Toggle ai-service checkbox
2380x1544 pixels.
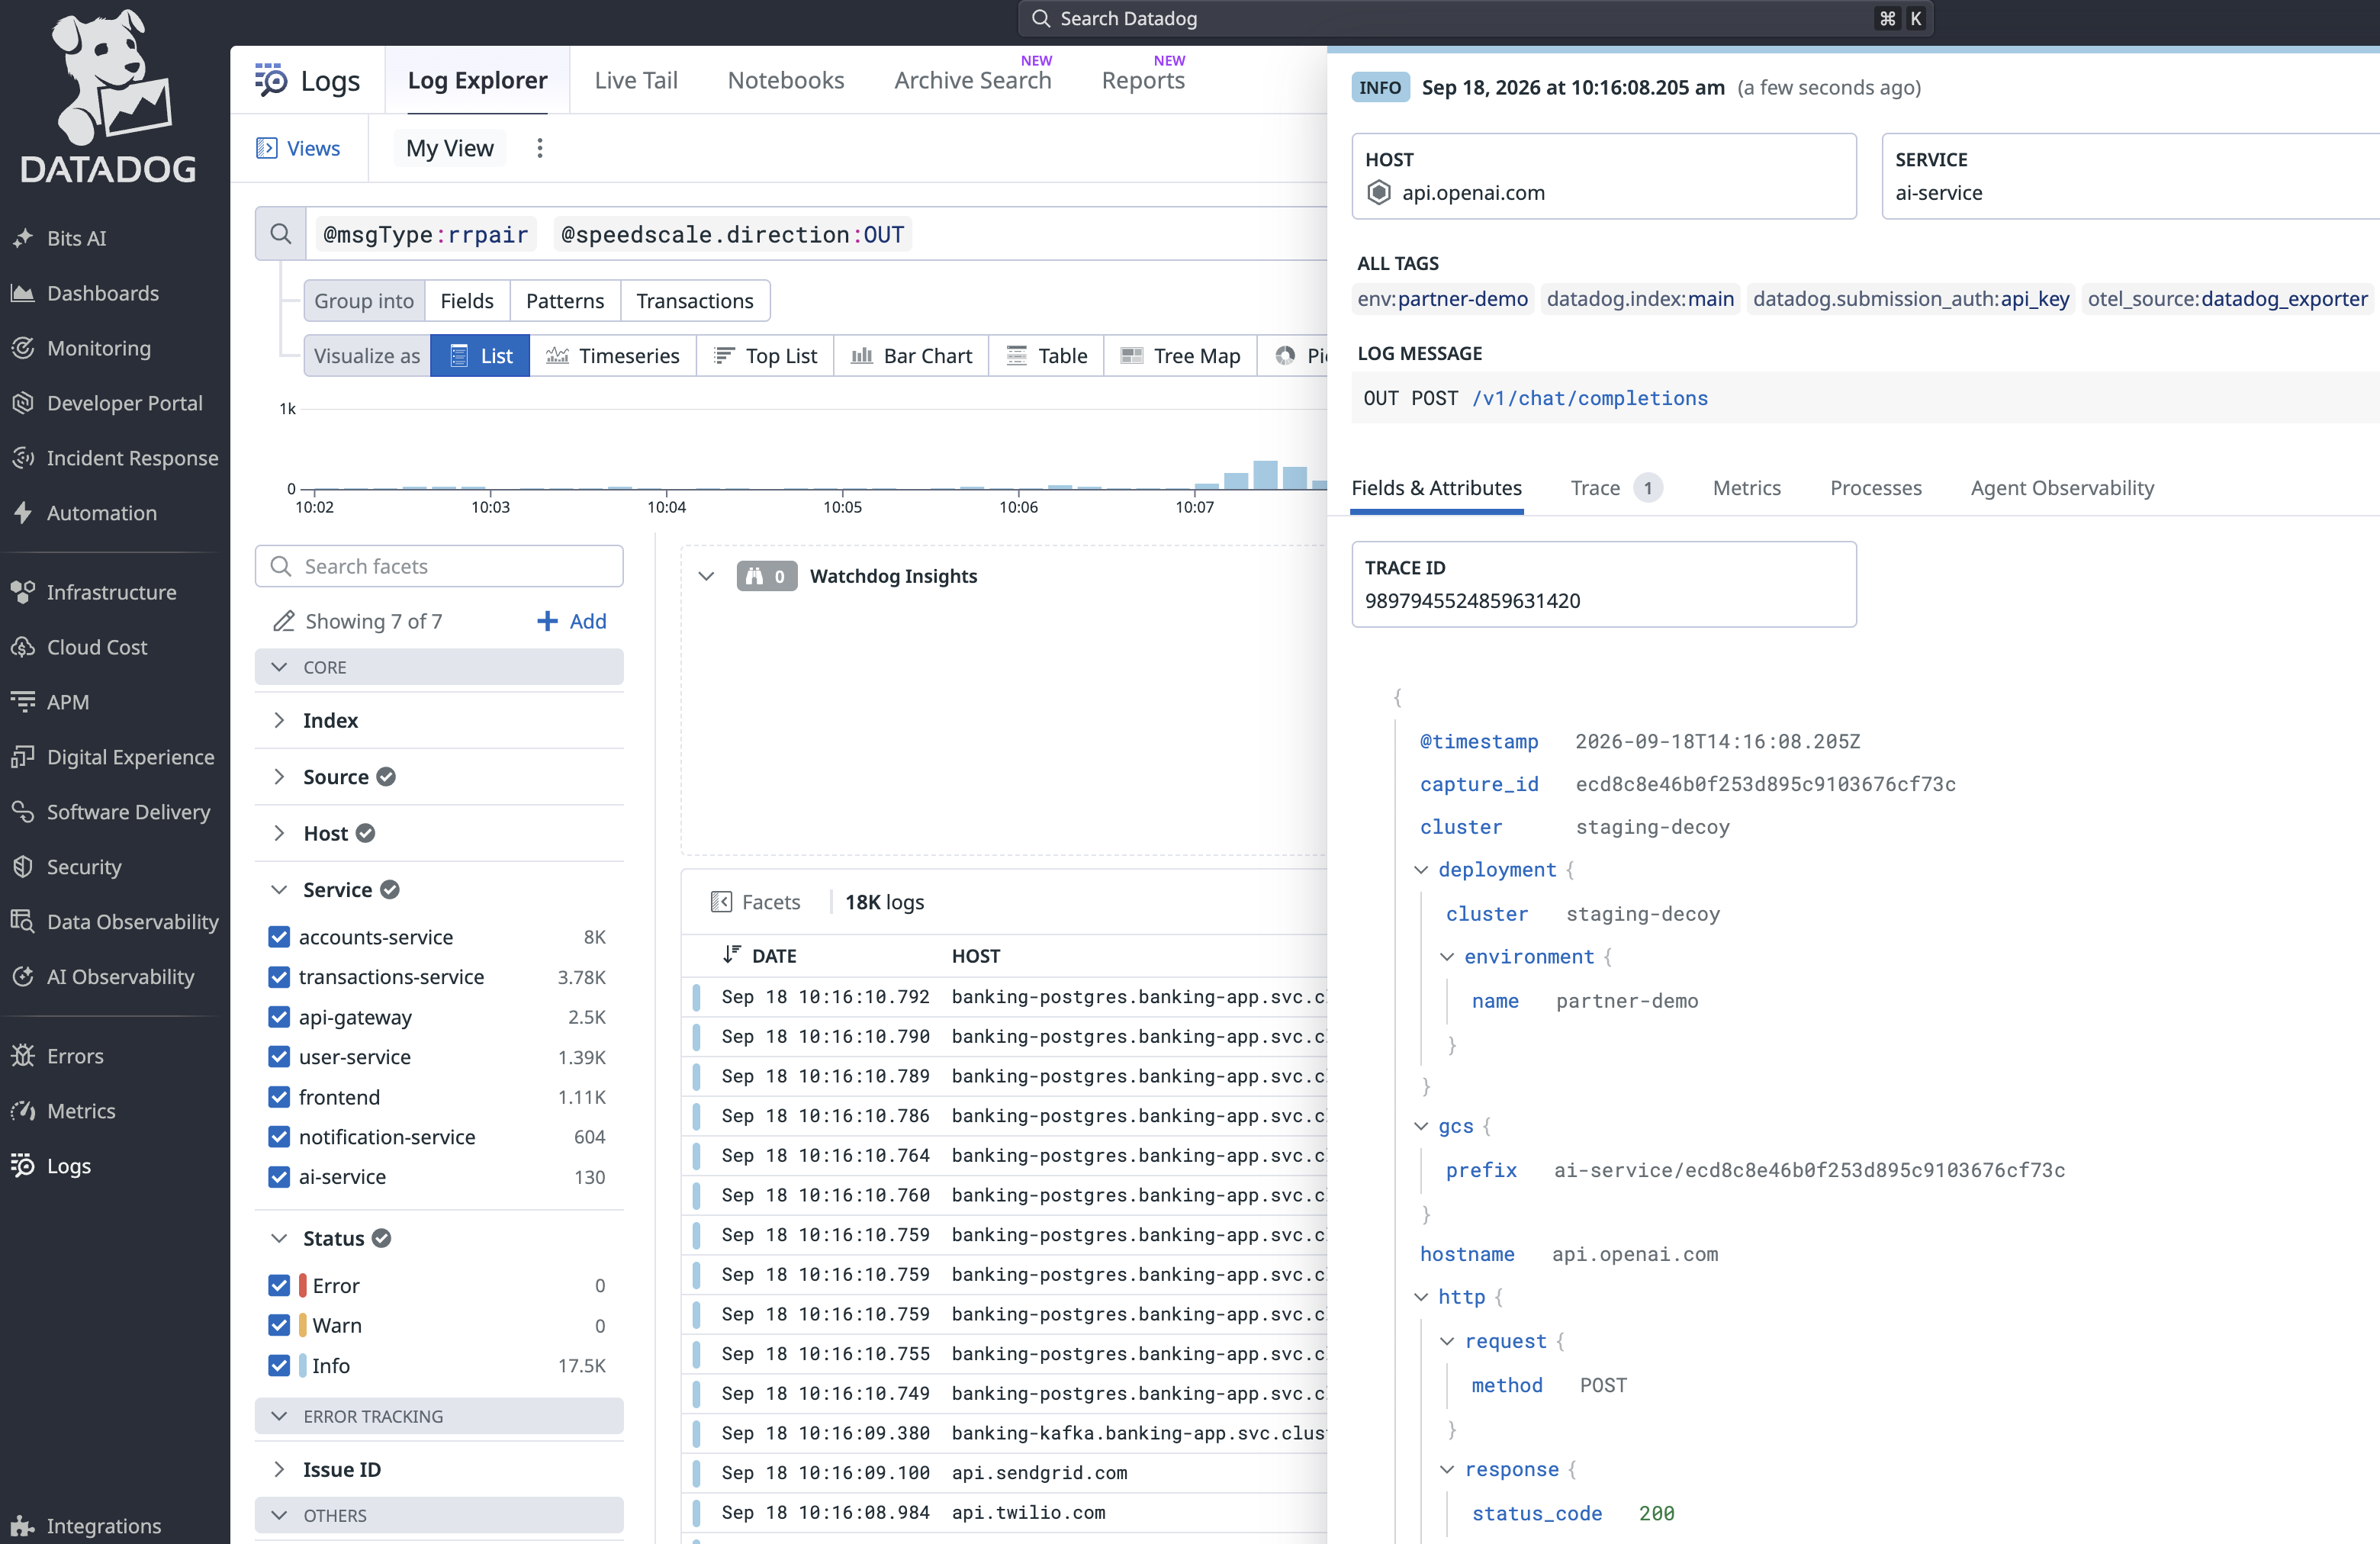tap(279, 1177)
